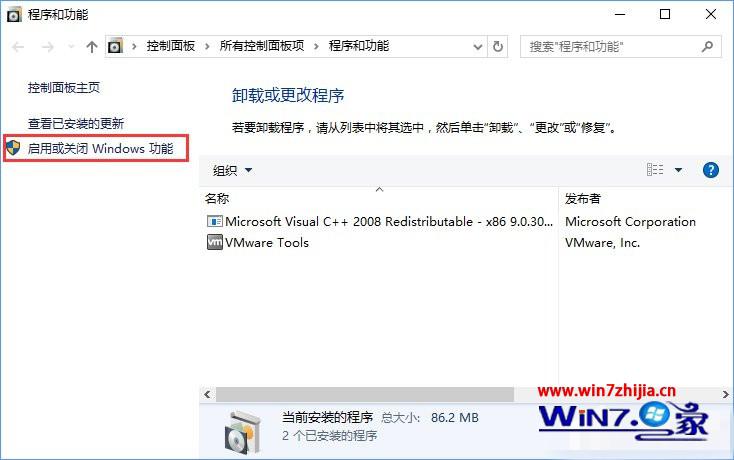Open the recent locations dropdown arrow
Viewport: 734px width, 460px height.
71,46
